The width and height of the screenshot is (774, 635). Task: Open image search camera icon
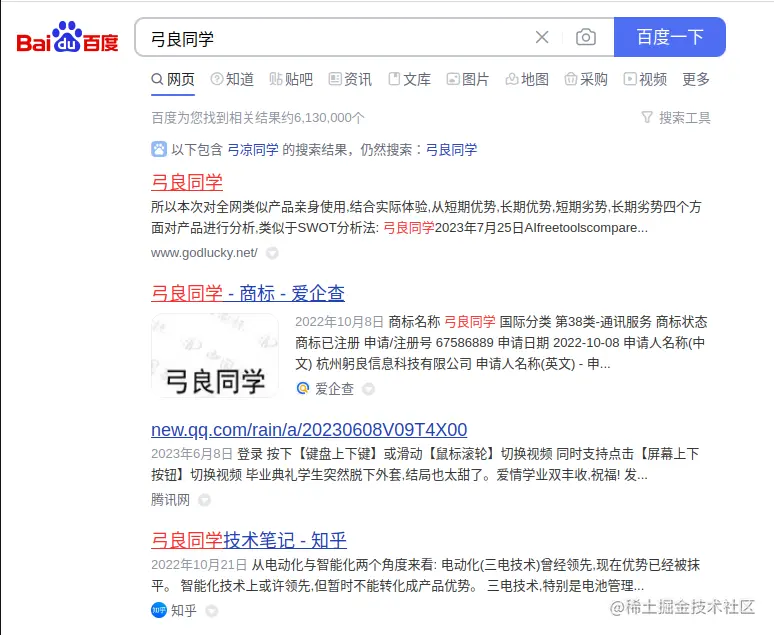click(x=586, y=37)
